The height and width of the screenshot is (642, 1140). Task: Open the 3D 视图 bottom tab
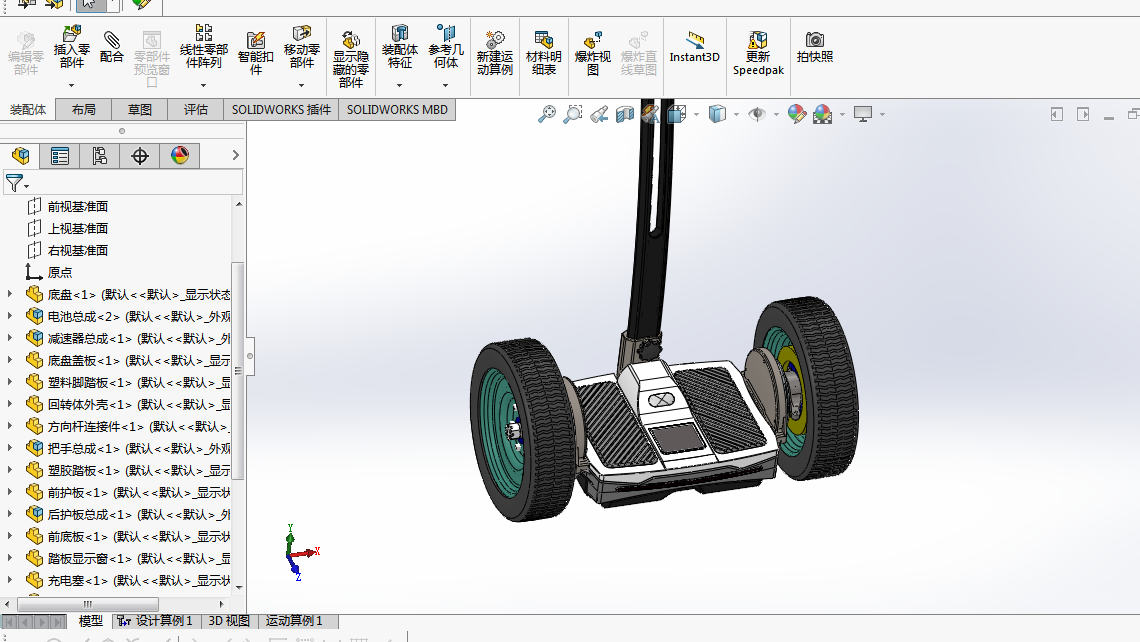(229, 621)
